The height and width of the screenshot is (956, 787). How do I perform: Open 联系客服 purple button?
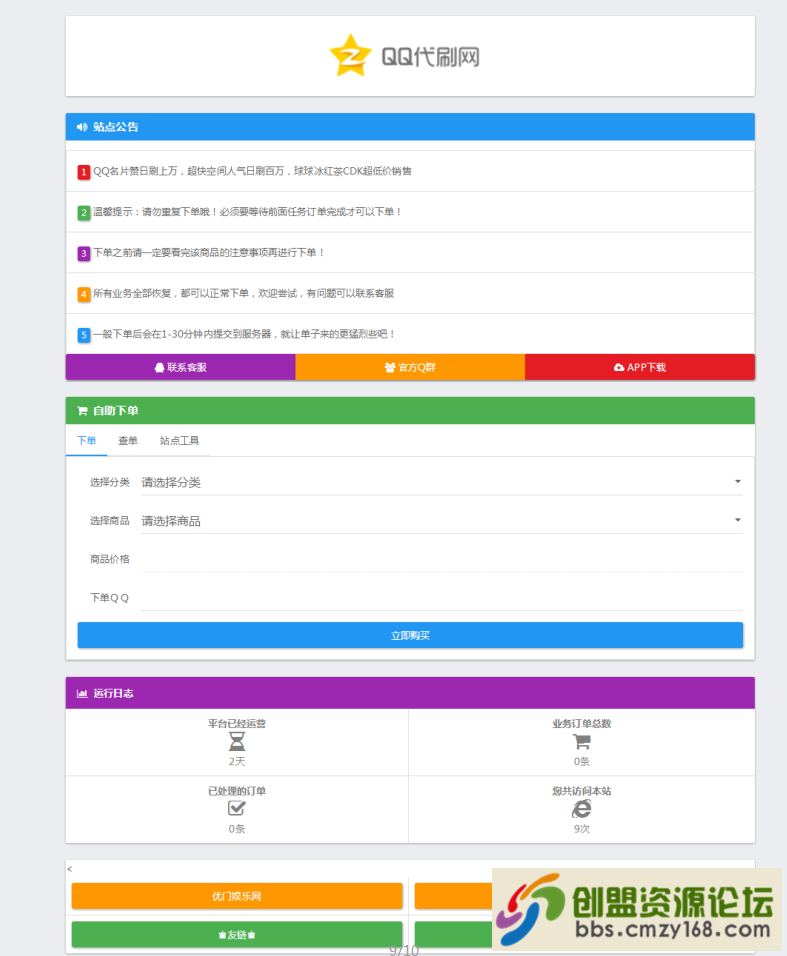(x=180, y=367)
